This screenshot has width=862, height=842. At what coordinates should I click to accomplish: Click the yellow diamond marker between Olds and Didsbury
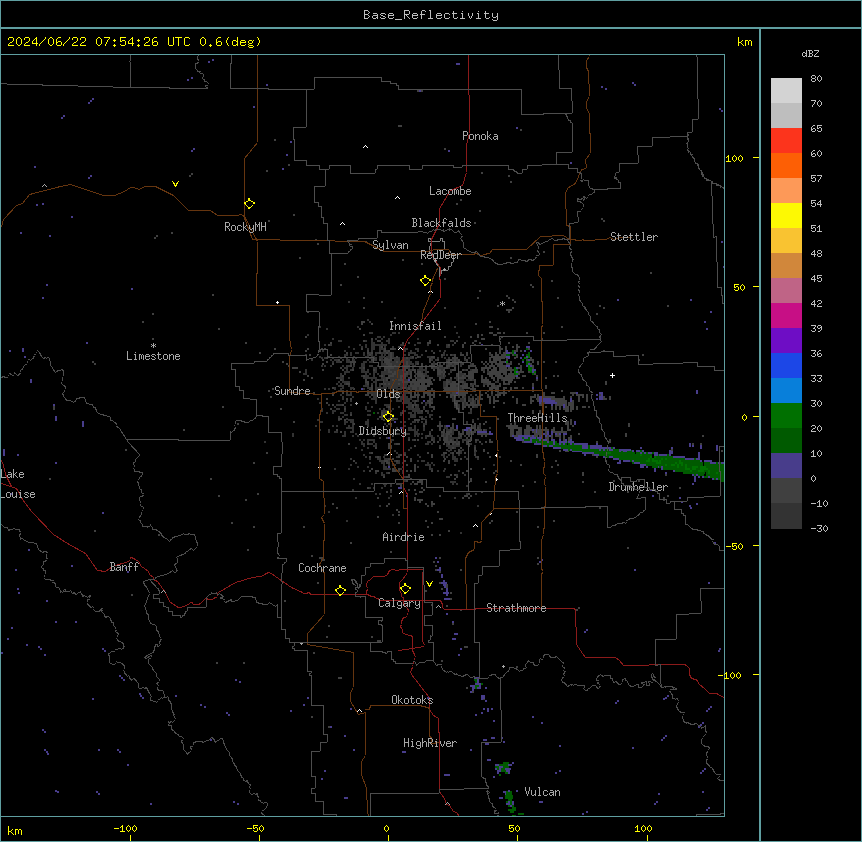point(388,417)
